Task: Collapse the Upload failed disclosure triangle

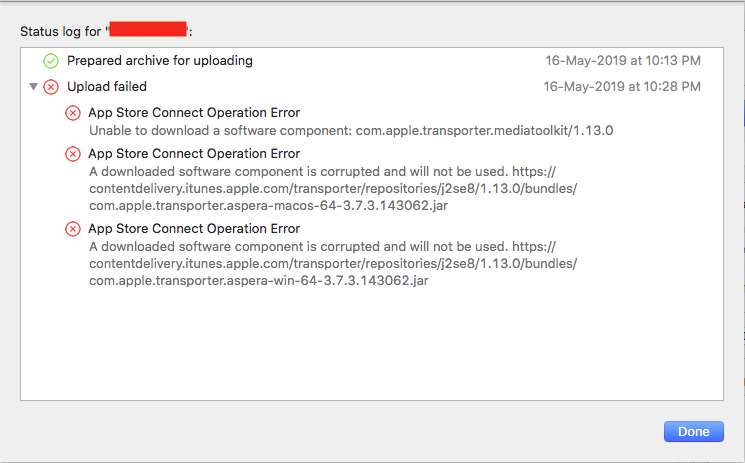Action: tap(34, 87)
